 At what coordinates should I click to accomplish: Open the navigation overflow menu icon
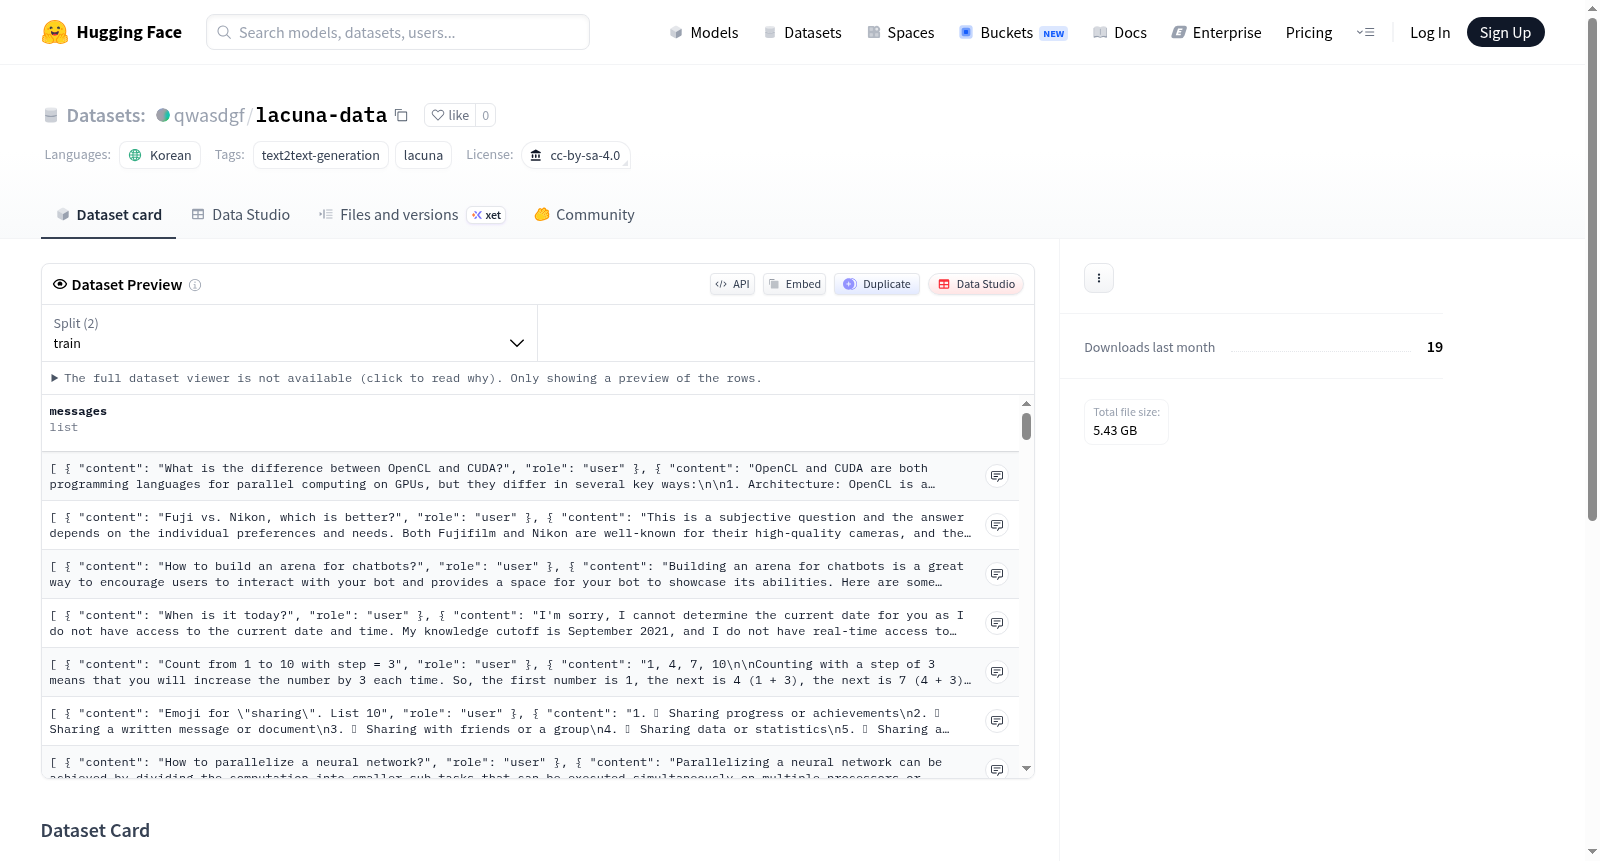[1365, 32]
